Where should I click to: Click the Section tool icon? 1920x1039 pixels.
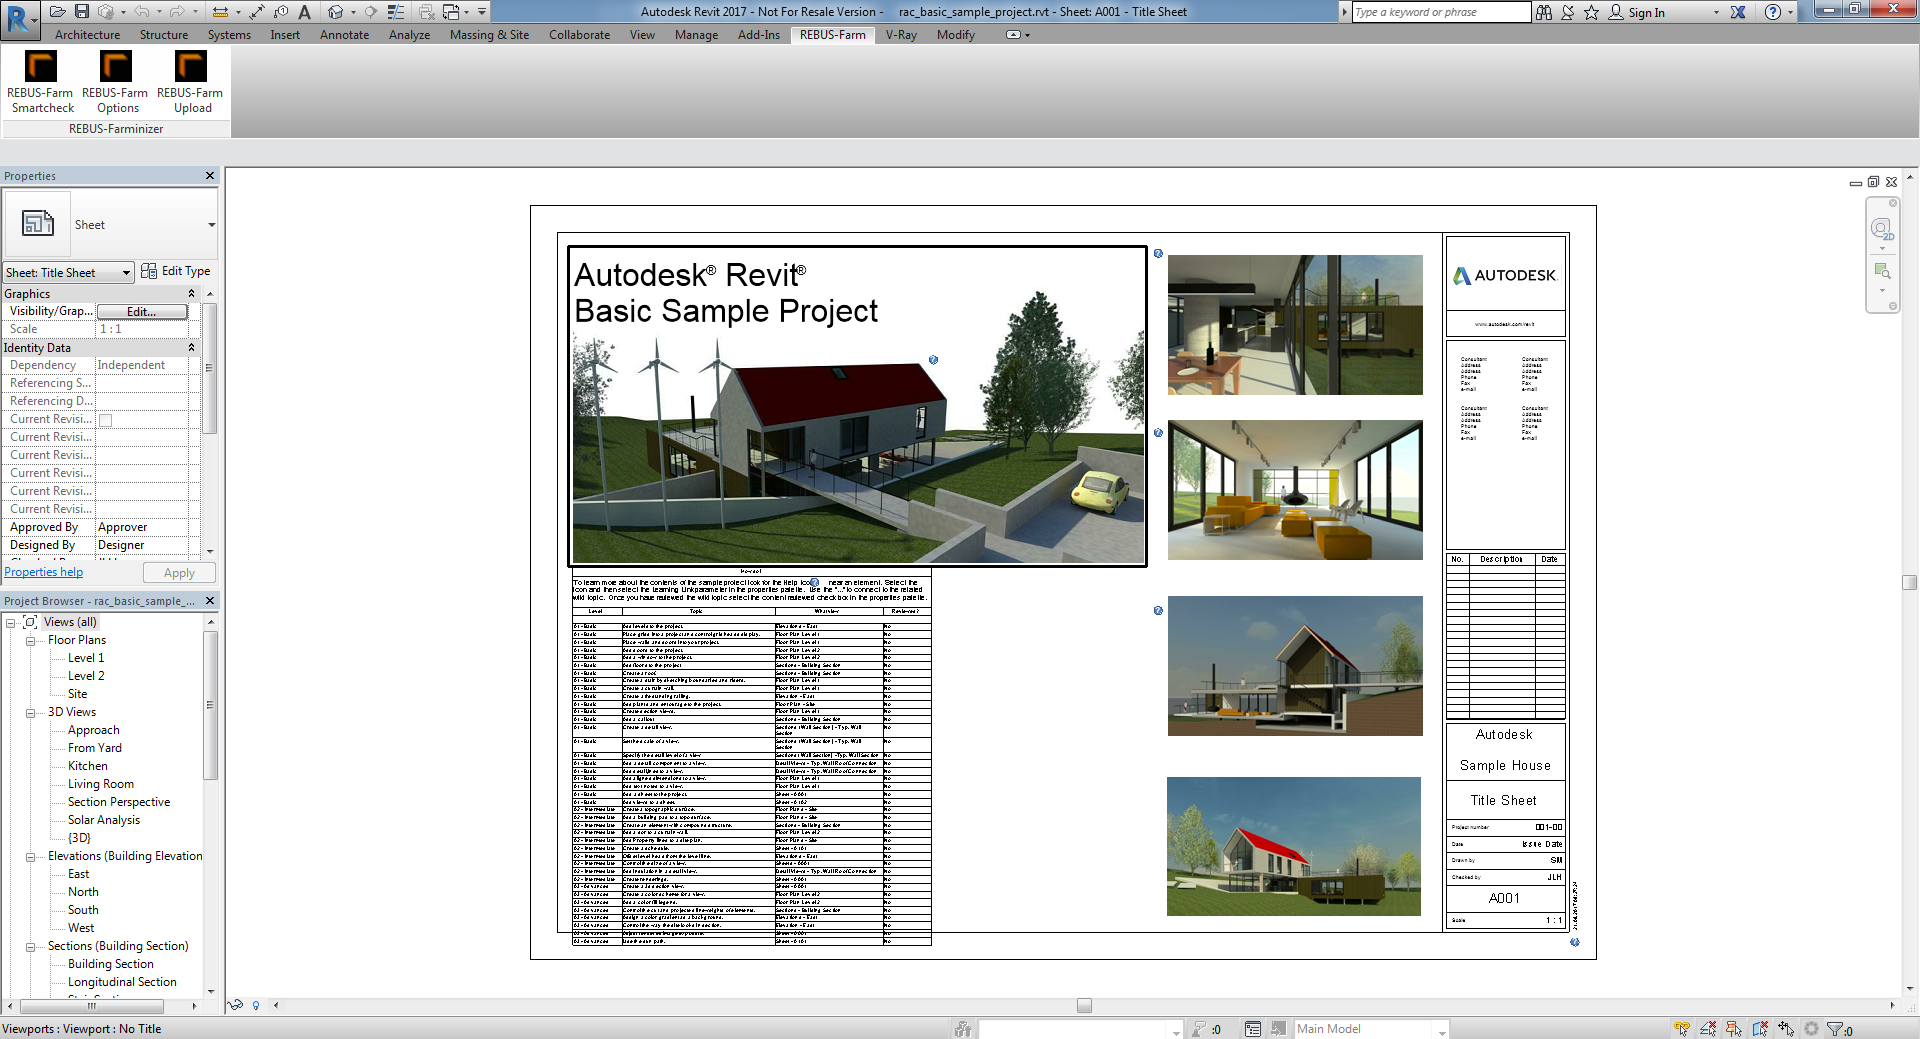(370, 12)
